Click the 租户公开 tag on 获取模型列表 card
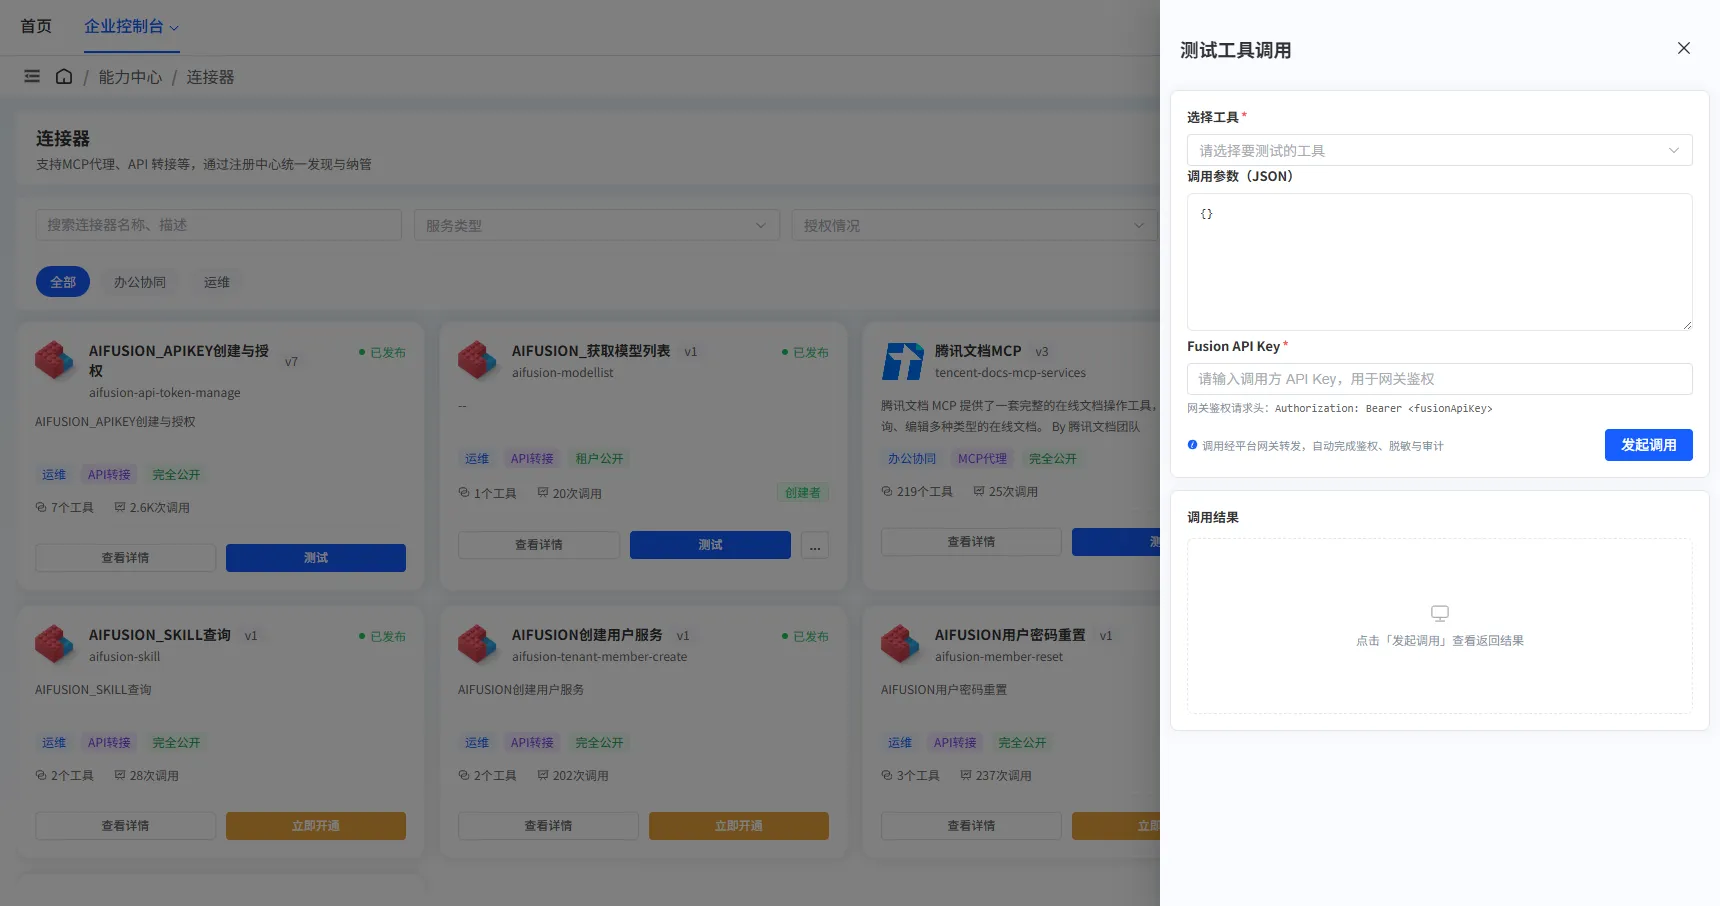 (x=599, y=459)
